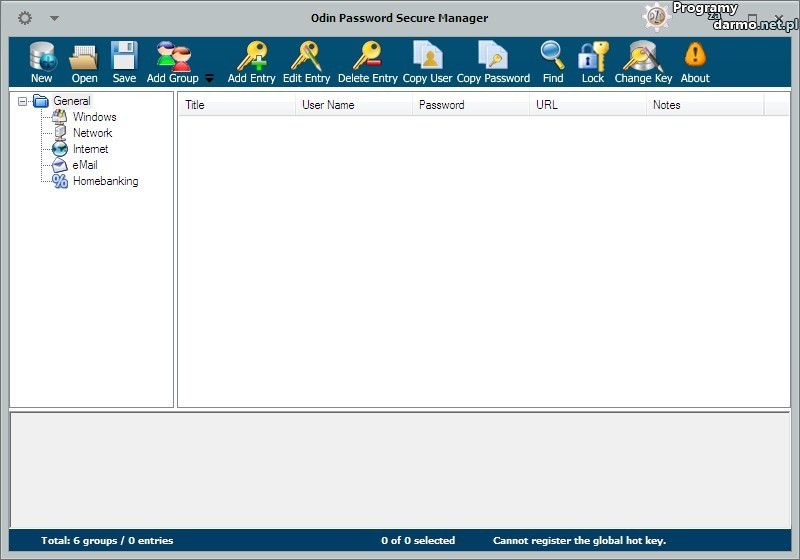Click Change Key toolbar icon
Screen dimensions: 800x560
tap(643, 58)
